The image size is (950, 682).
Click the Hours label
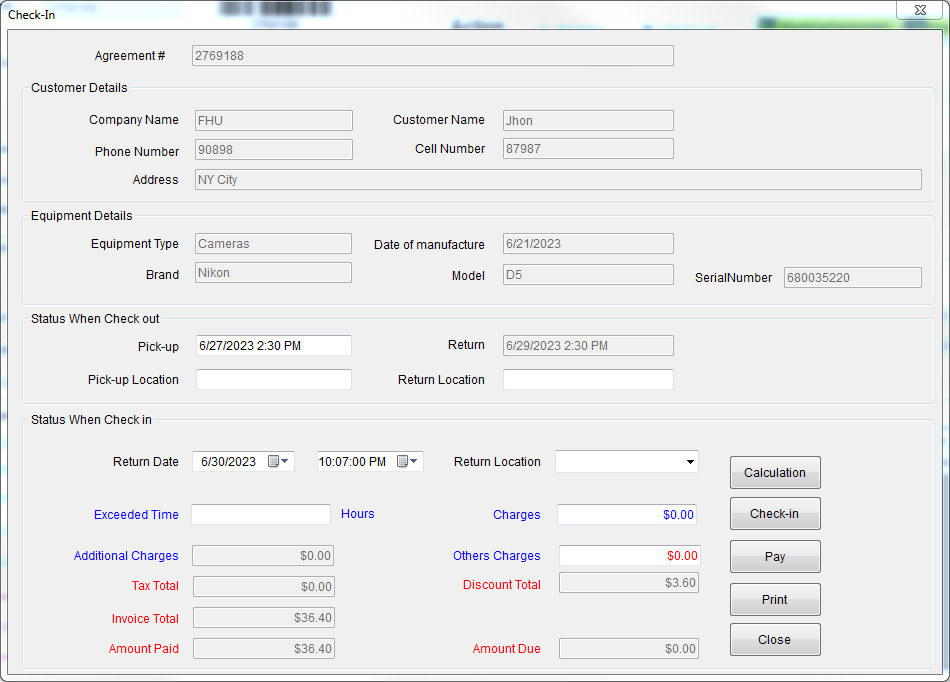357,514
